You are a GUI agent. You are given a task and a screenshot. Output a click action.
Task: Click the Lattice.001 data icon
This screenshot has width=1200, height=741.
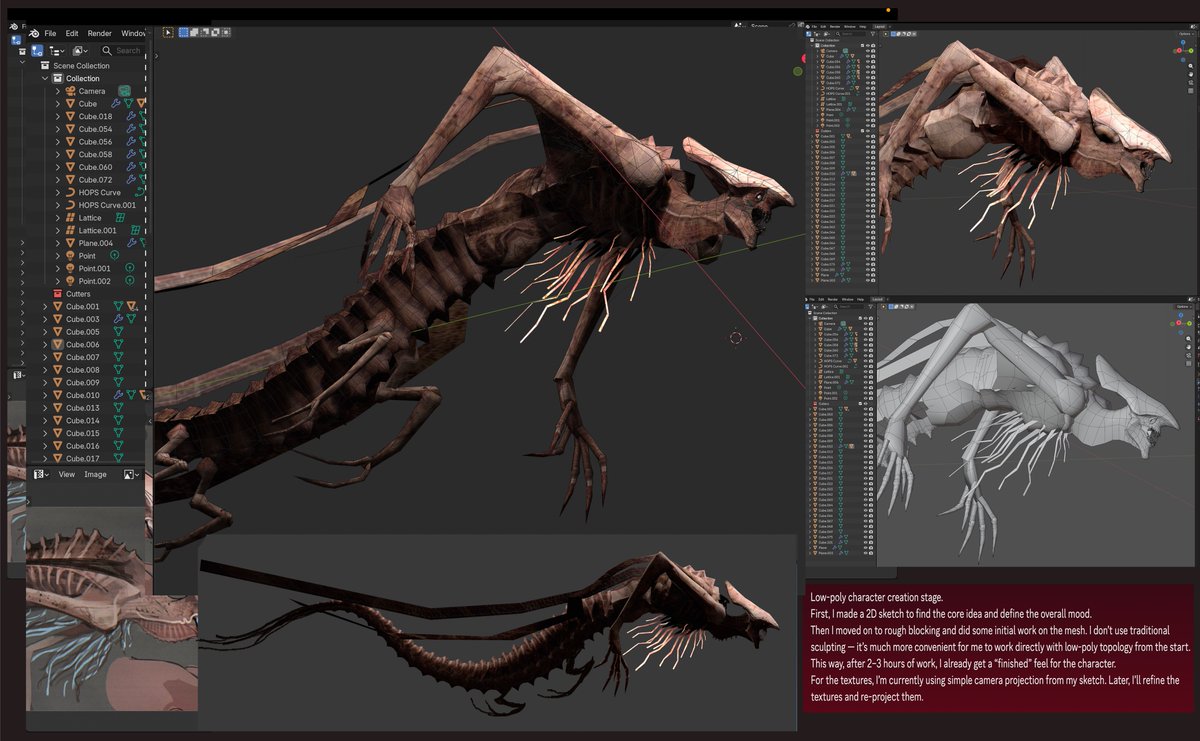[x=133, y=230]
